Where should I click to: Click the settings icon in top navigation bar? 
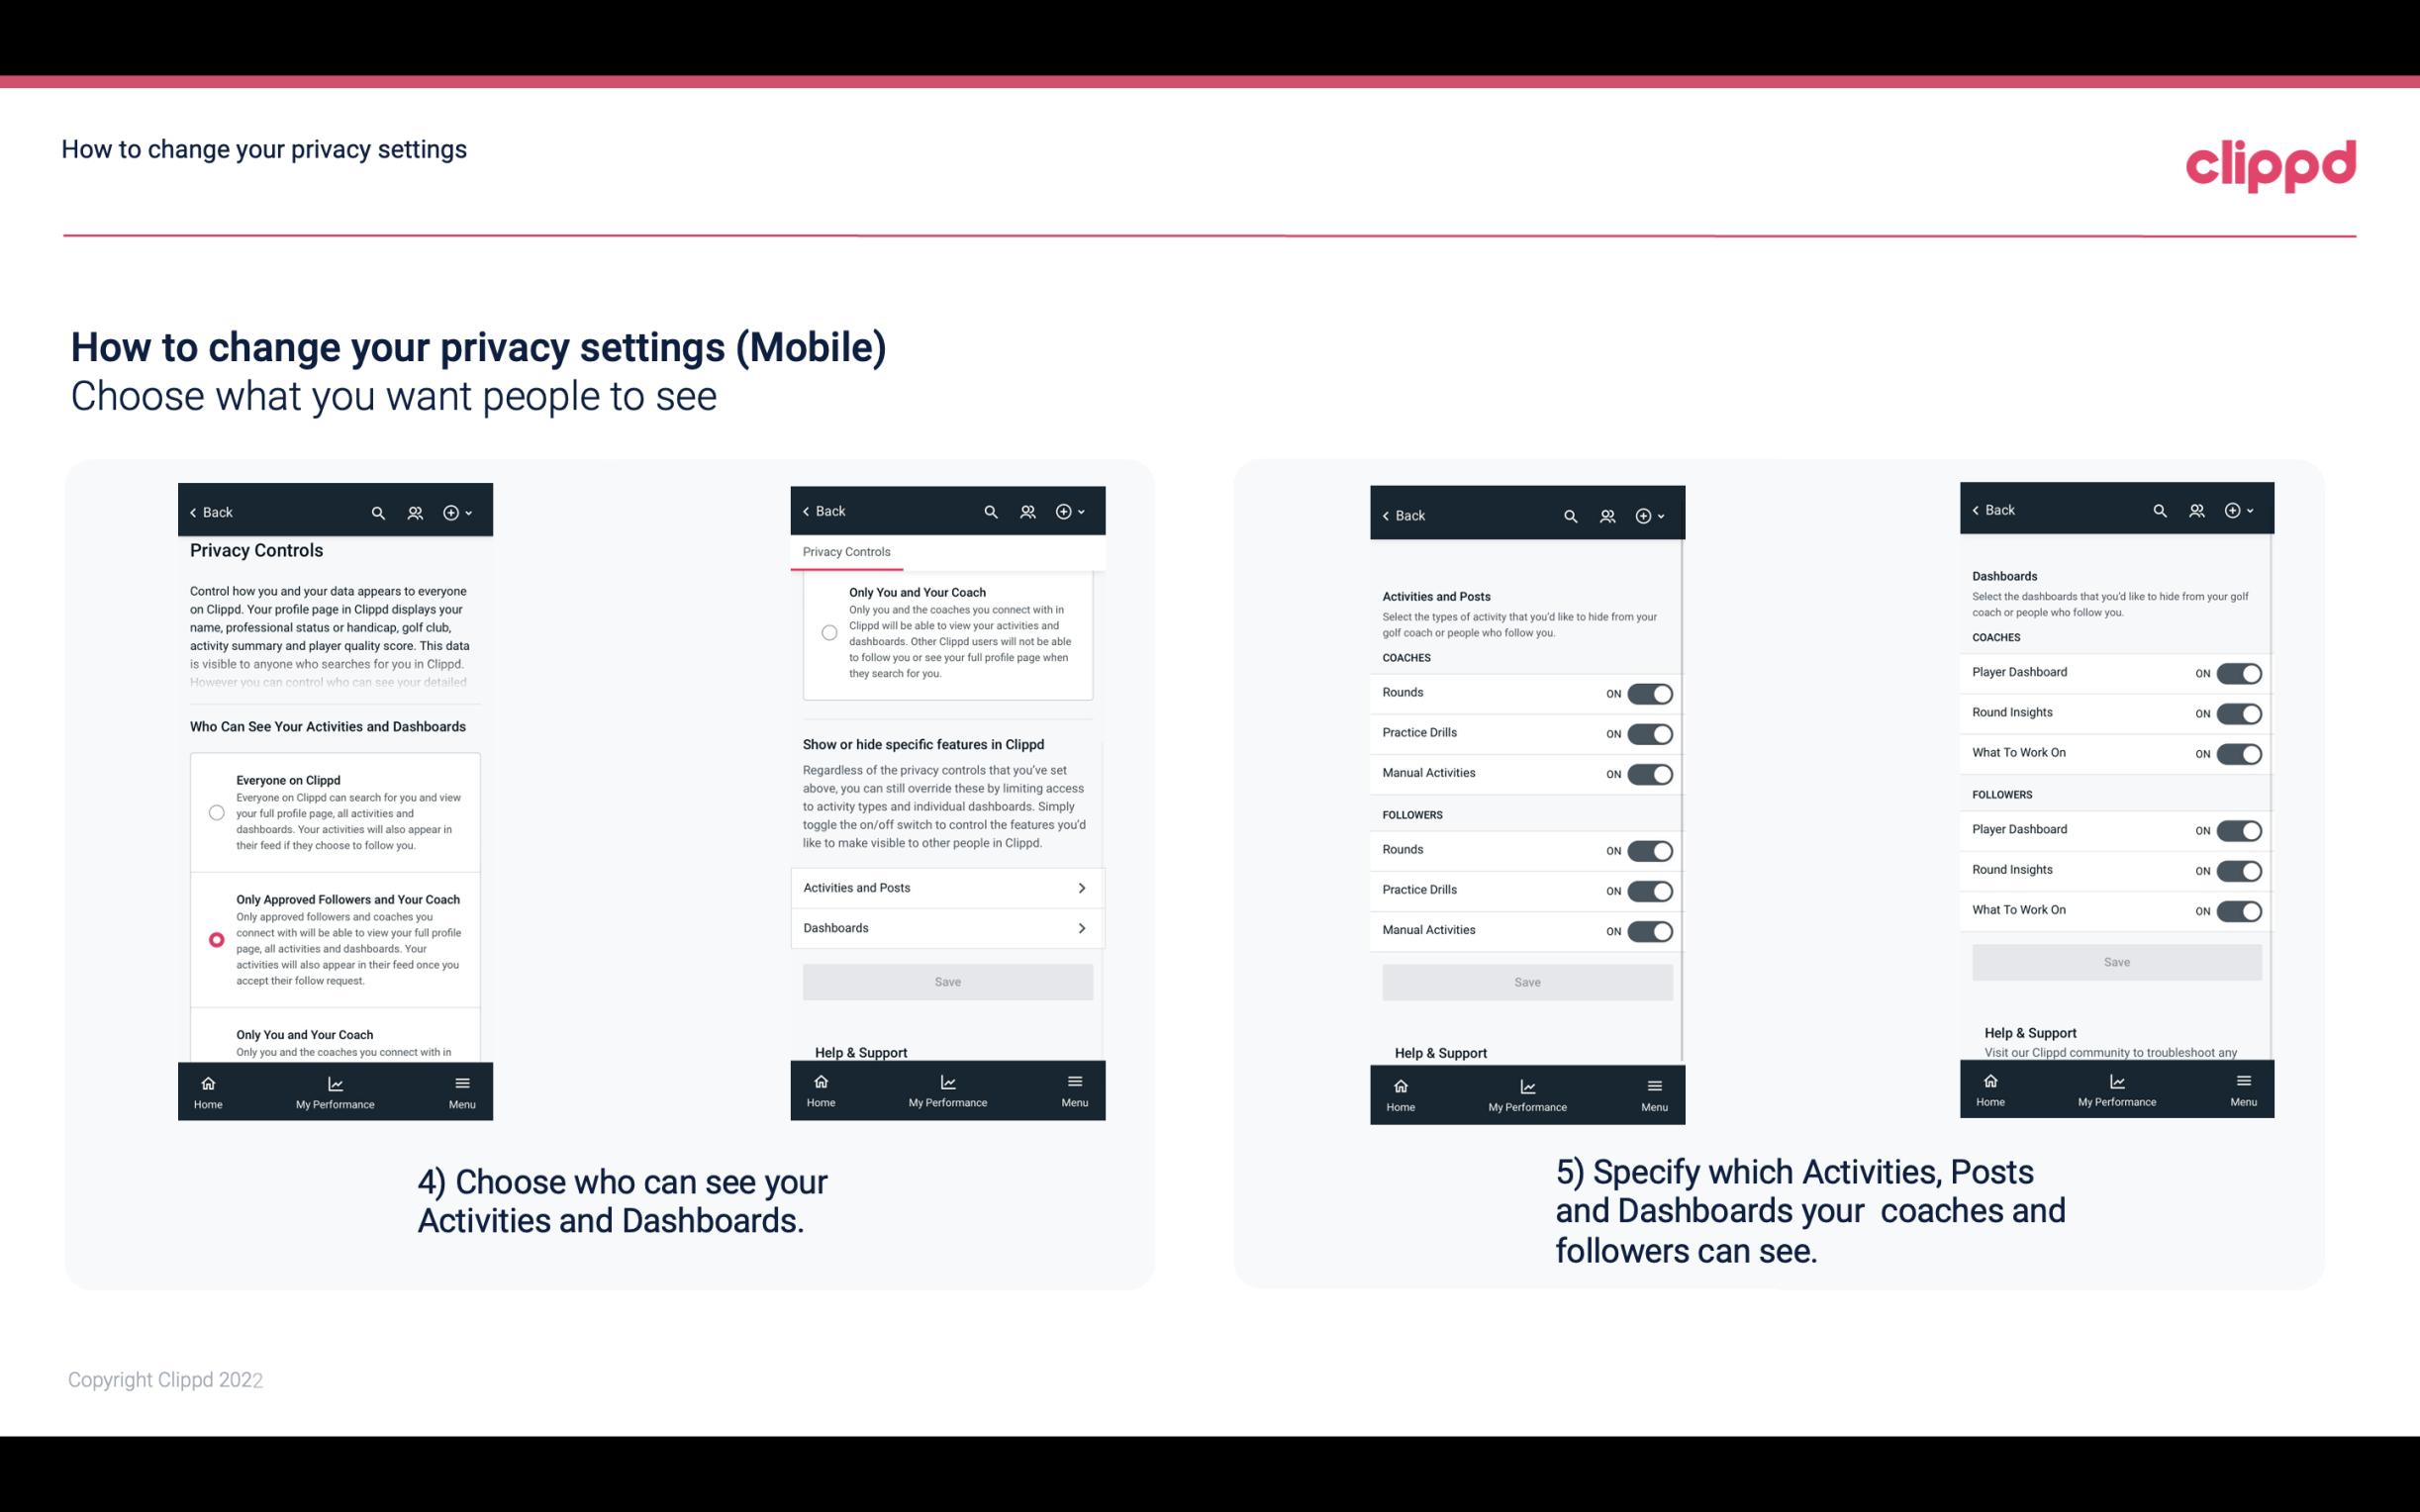(453, 513)
